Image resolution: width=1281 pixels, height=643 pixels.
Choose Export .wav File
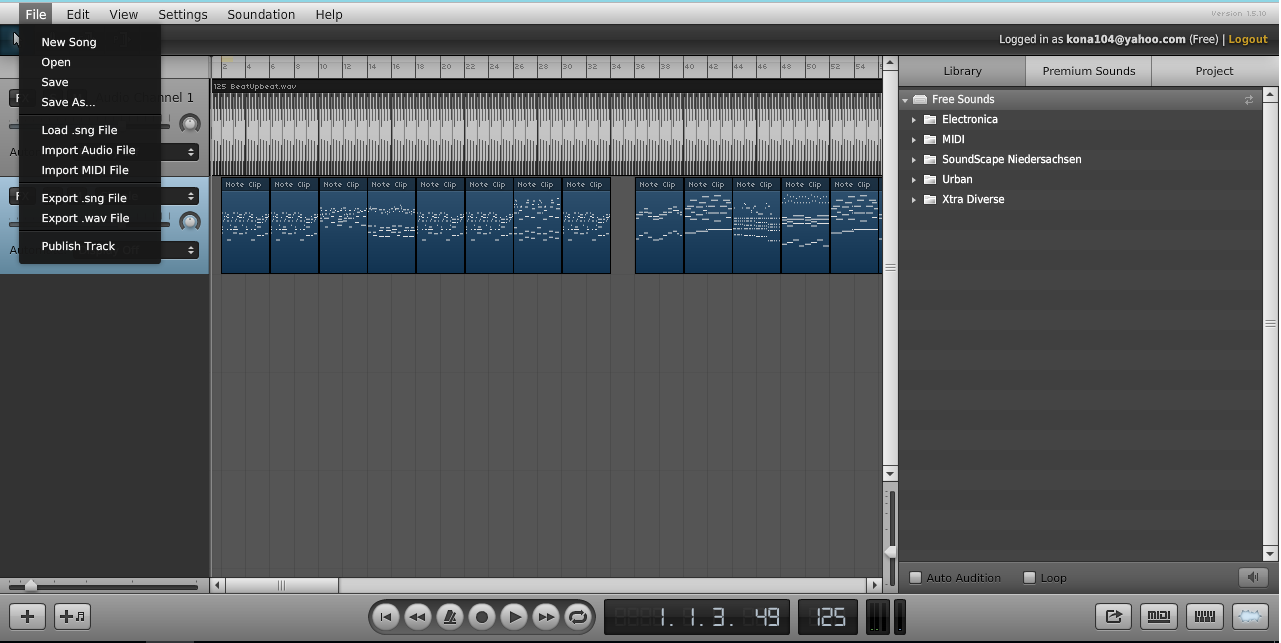click(x=85, y=218)
